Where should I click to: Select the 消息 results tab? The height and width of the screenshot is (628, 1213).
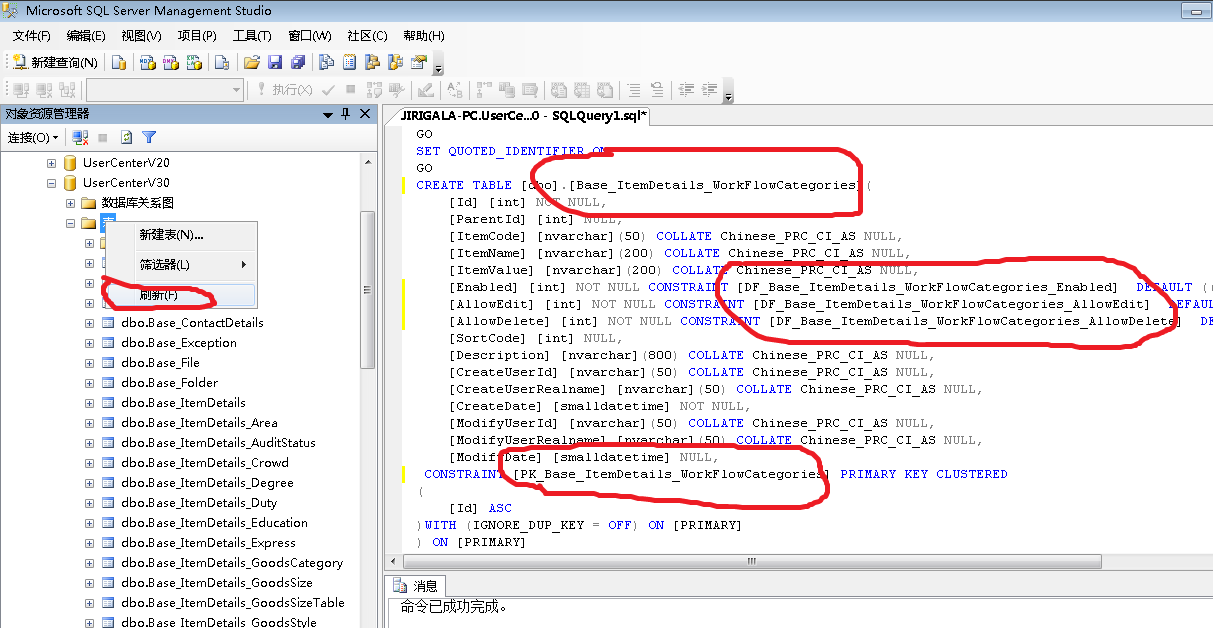click(x=417, y=586)
